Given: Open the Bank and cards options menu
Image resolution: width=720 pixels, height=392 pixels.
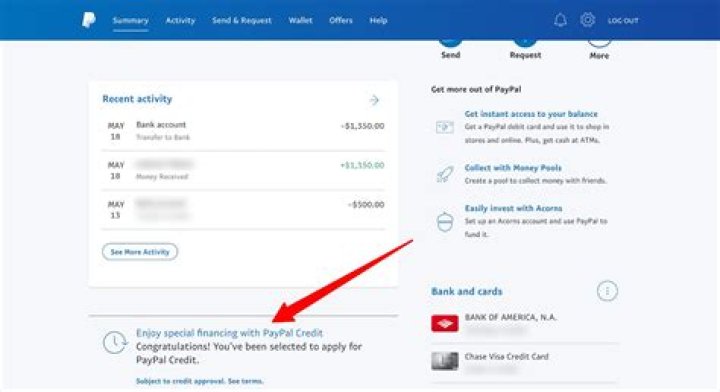Looking at the screenshot, I should (607, 291).
